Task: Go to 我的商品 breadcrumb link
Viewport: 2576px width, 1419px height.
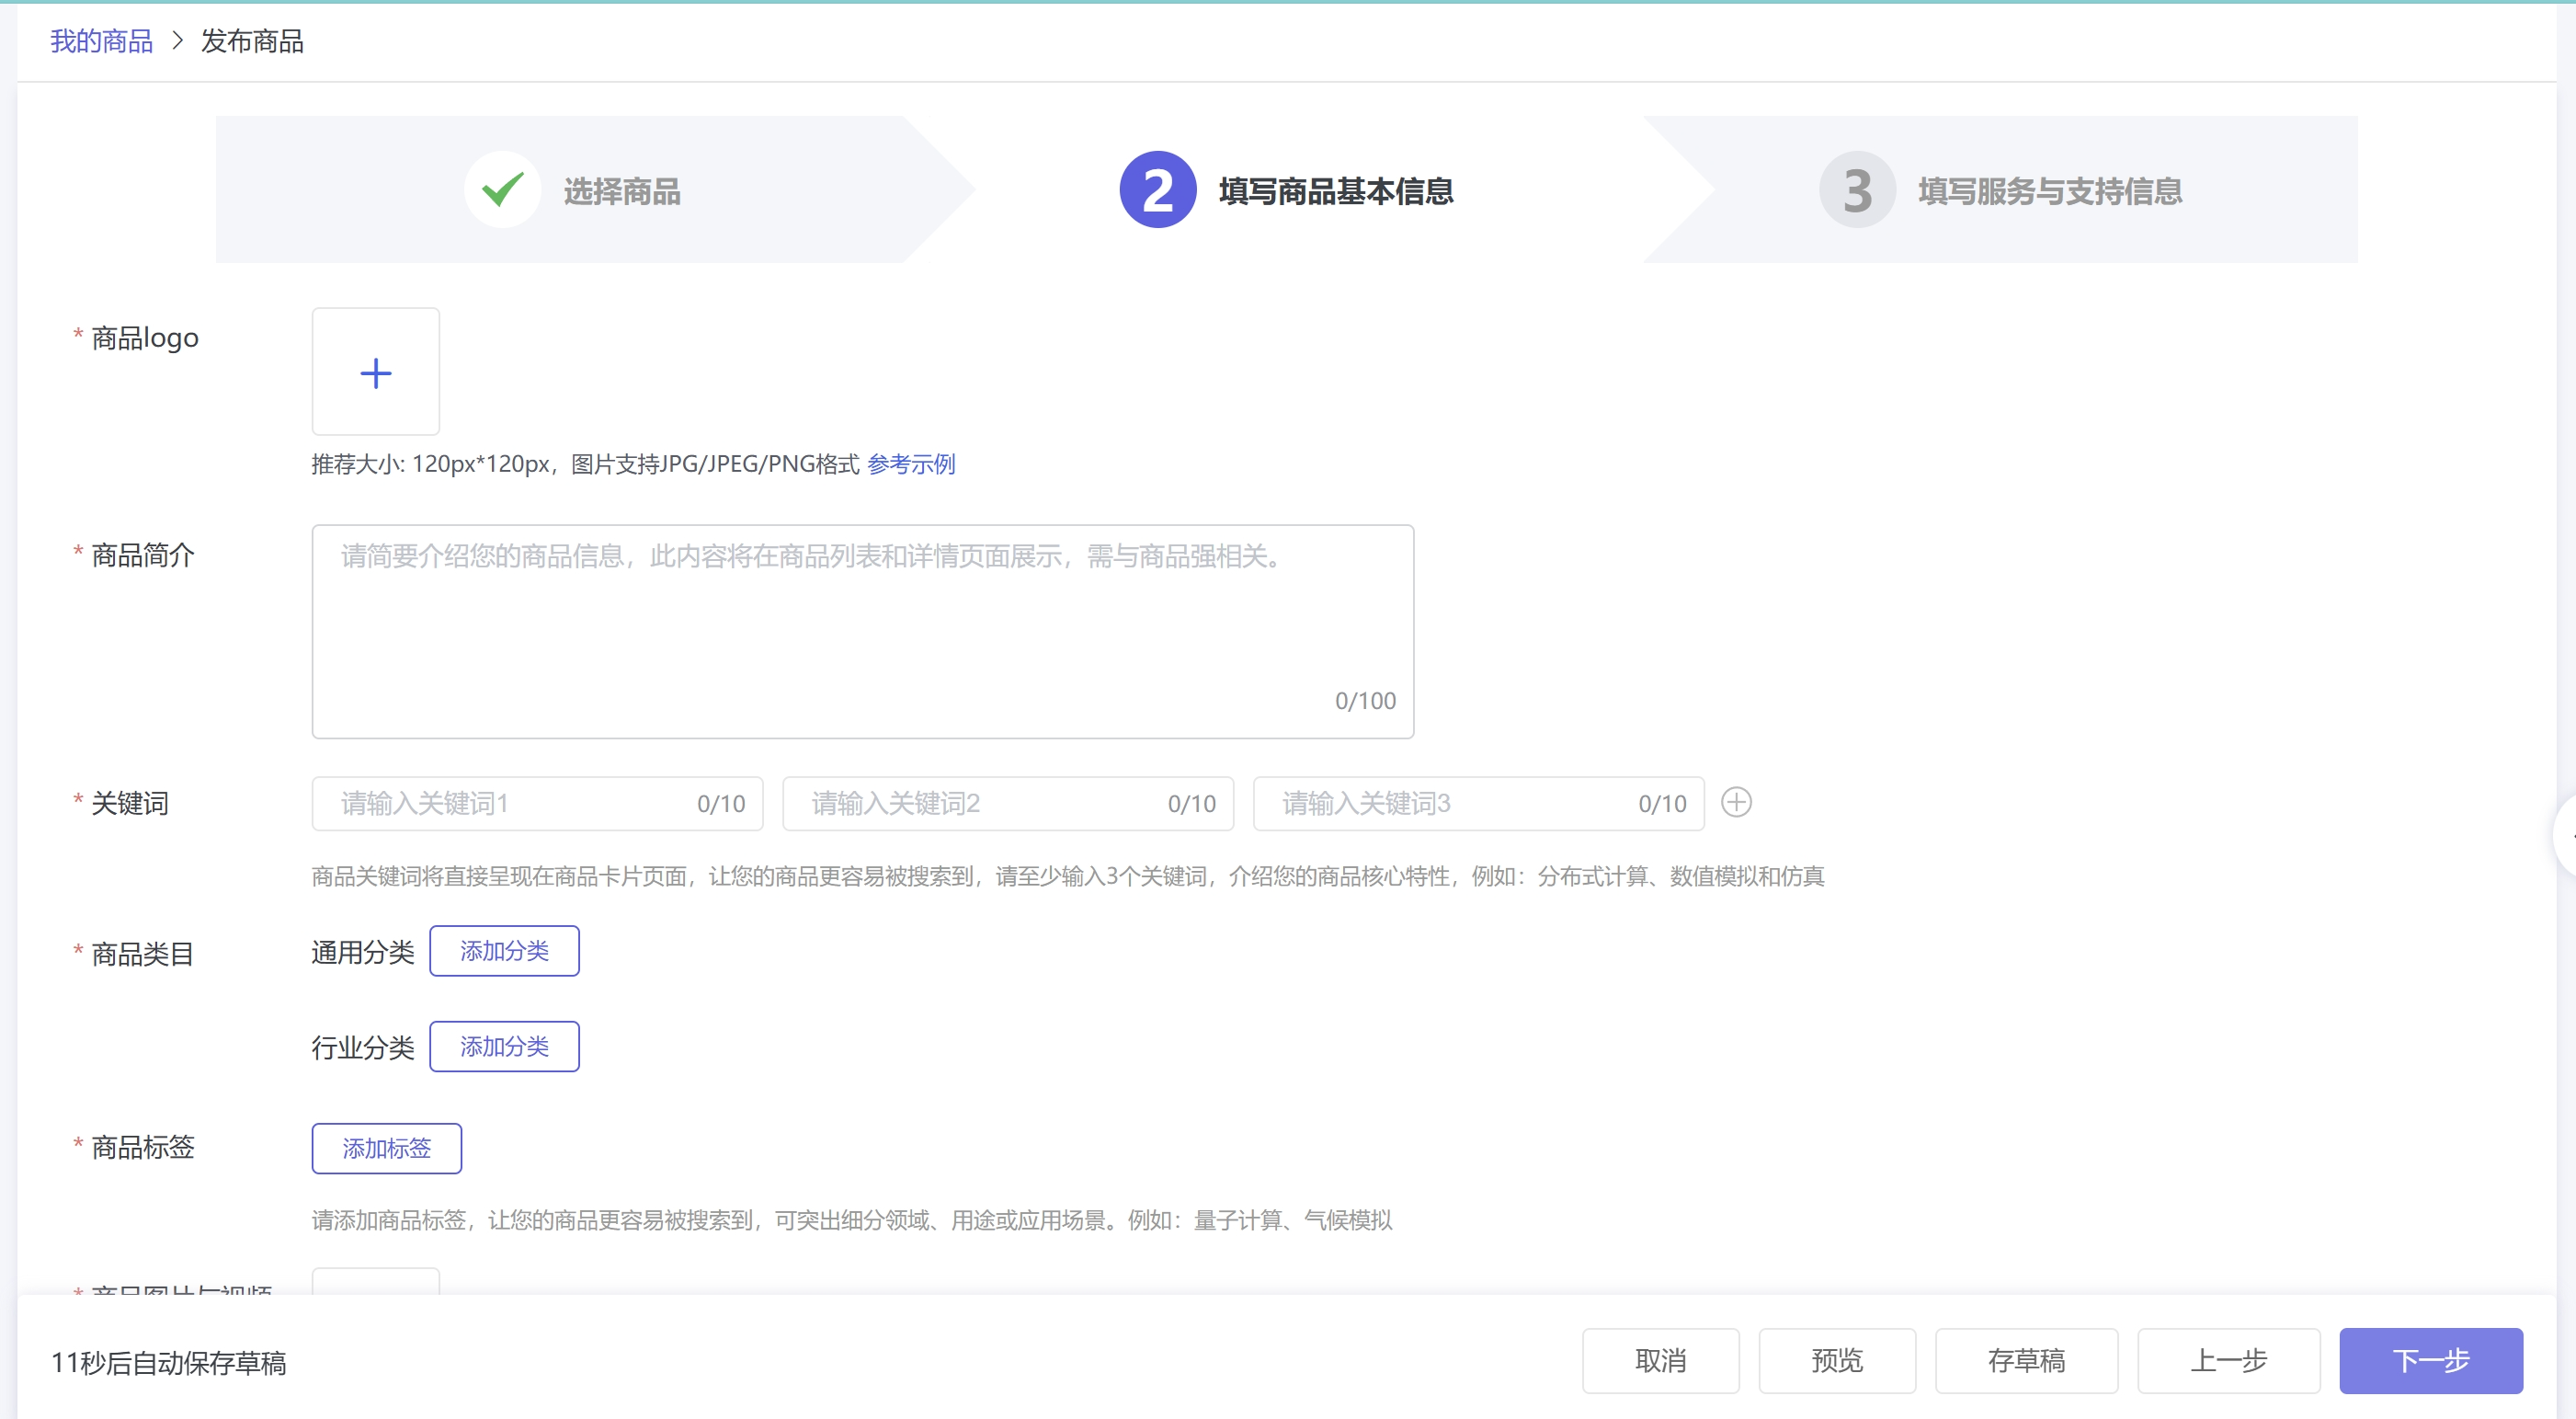Action: [x=101, y=41]
